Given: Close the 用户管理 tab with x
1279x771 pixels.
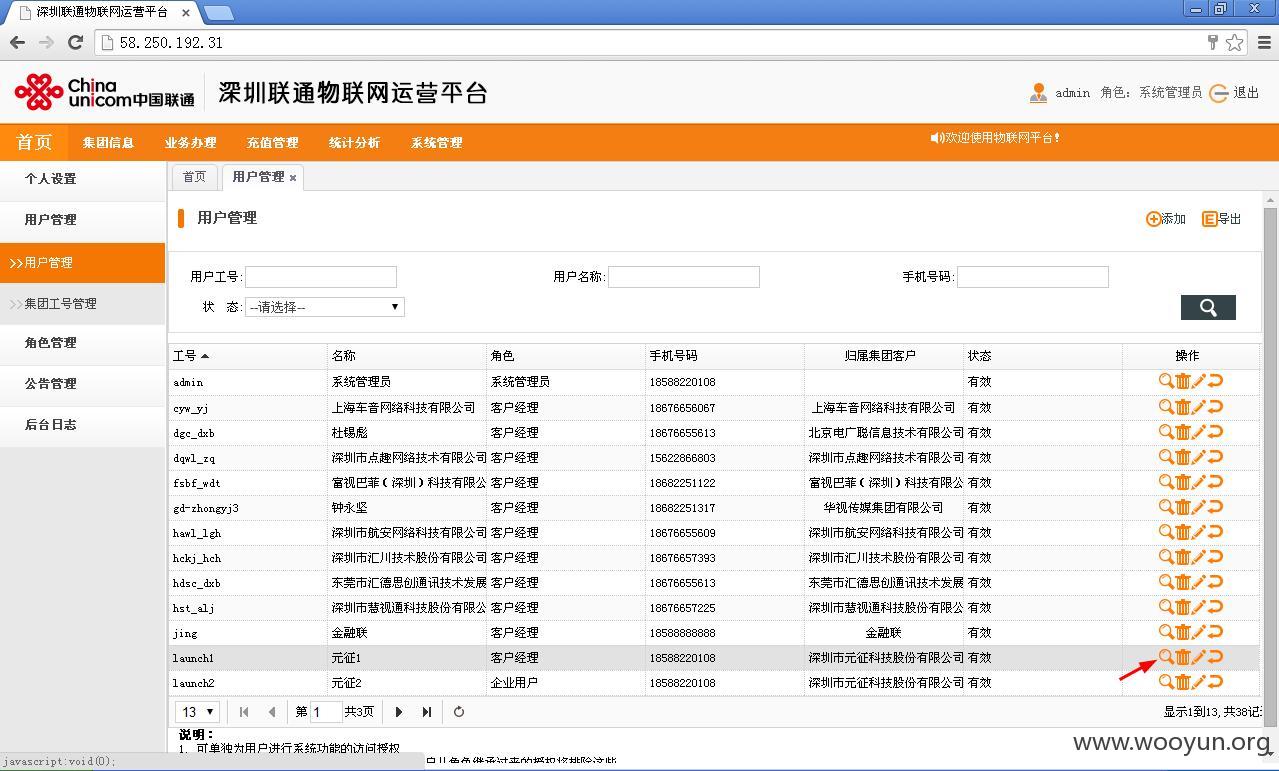Looking at the screenshot, I should coord(293,178).
